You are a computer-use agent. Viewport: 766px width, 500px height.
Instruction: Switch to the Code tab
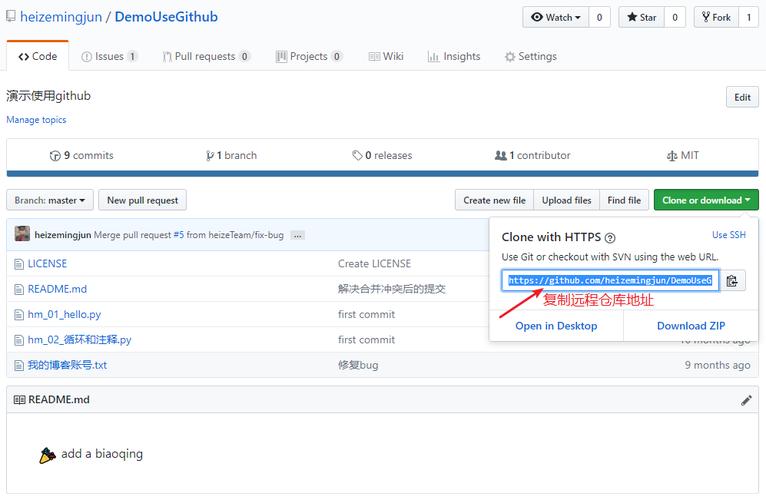(38, 56)
